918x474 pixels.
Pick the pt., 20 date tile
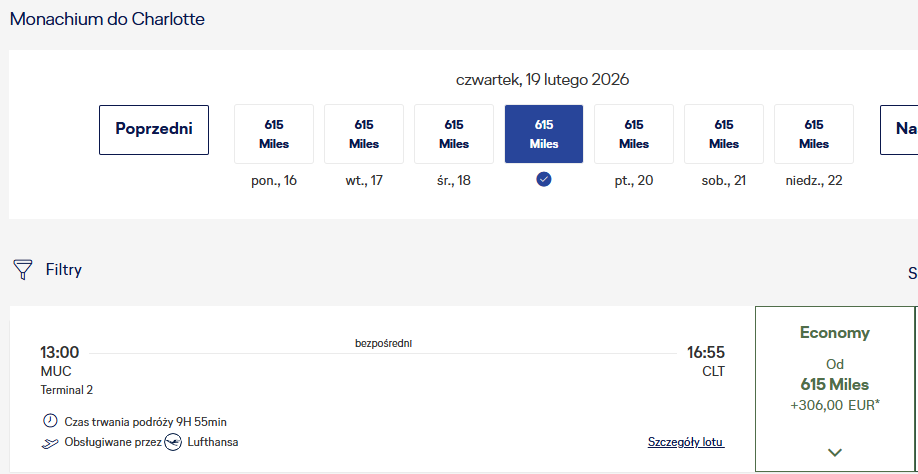pyautogui.click(x=634, y=134)
